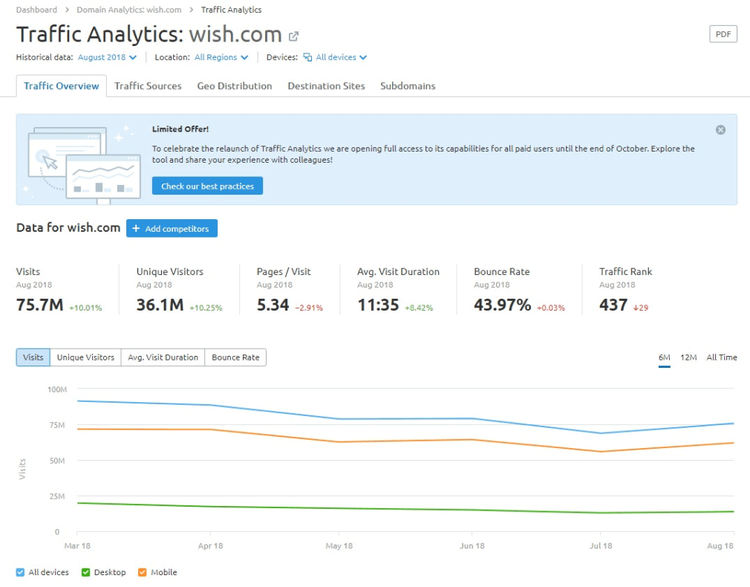The height and width of the screenshot is (587, 750).
Task: Switch to the Traffic Overview tab
Action: point(61,86)
